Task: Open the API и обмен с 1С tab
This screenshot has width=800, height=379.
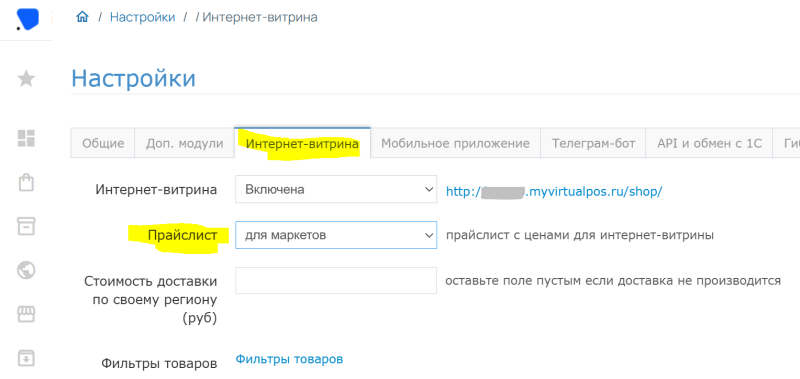Action: (710, 144)
